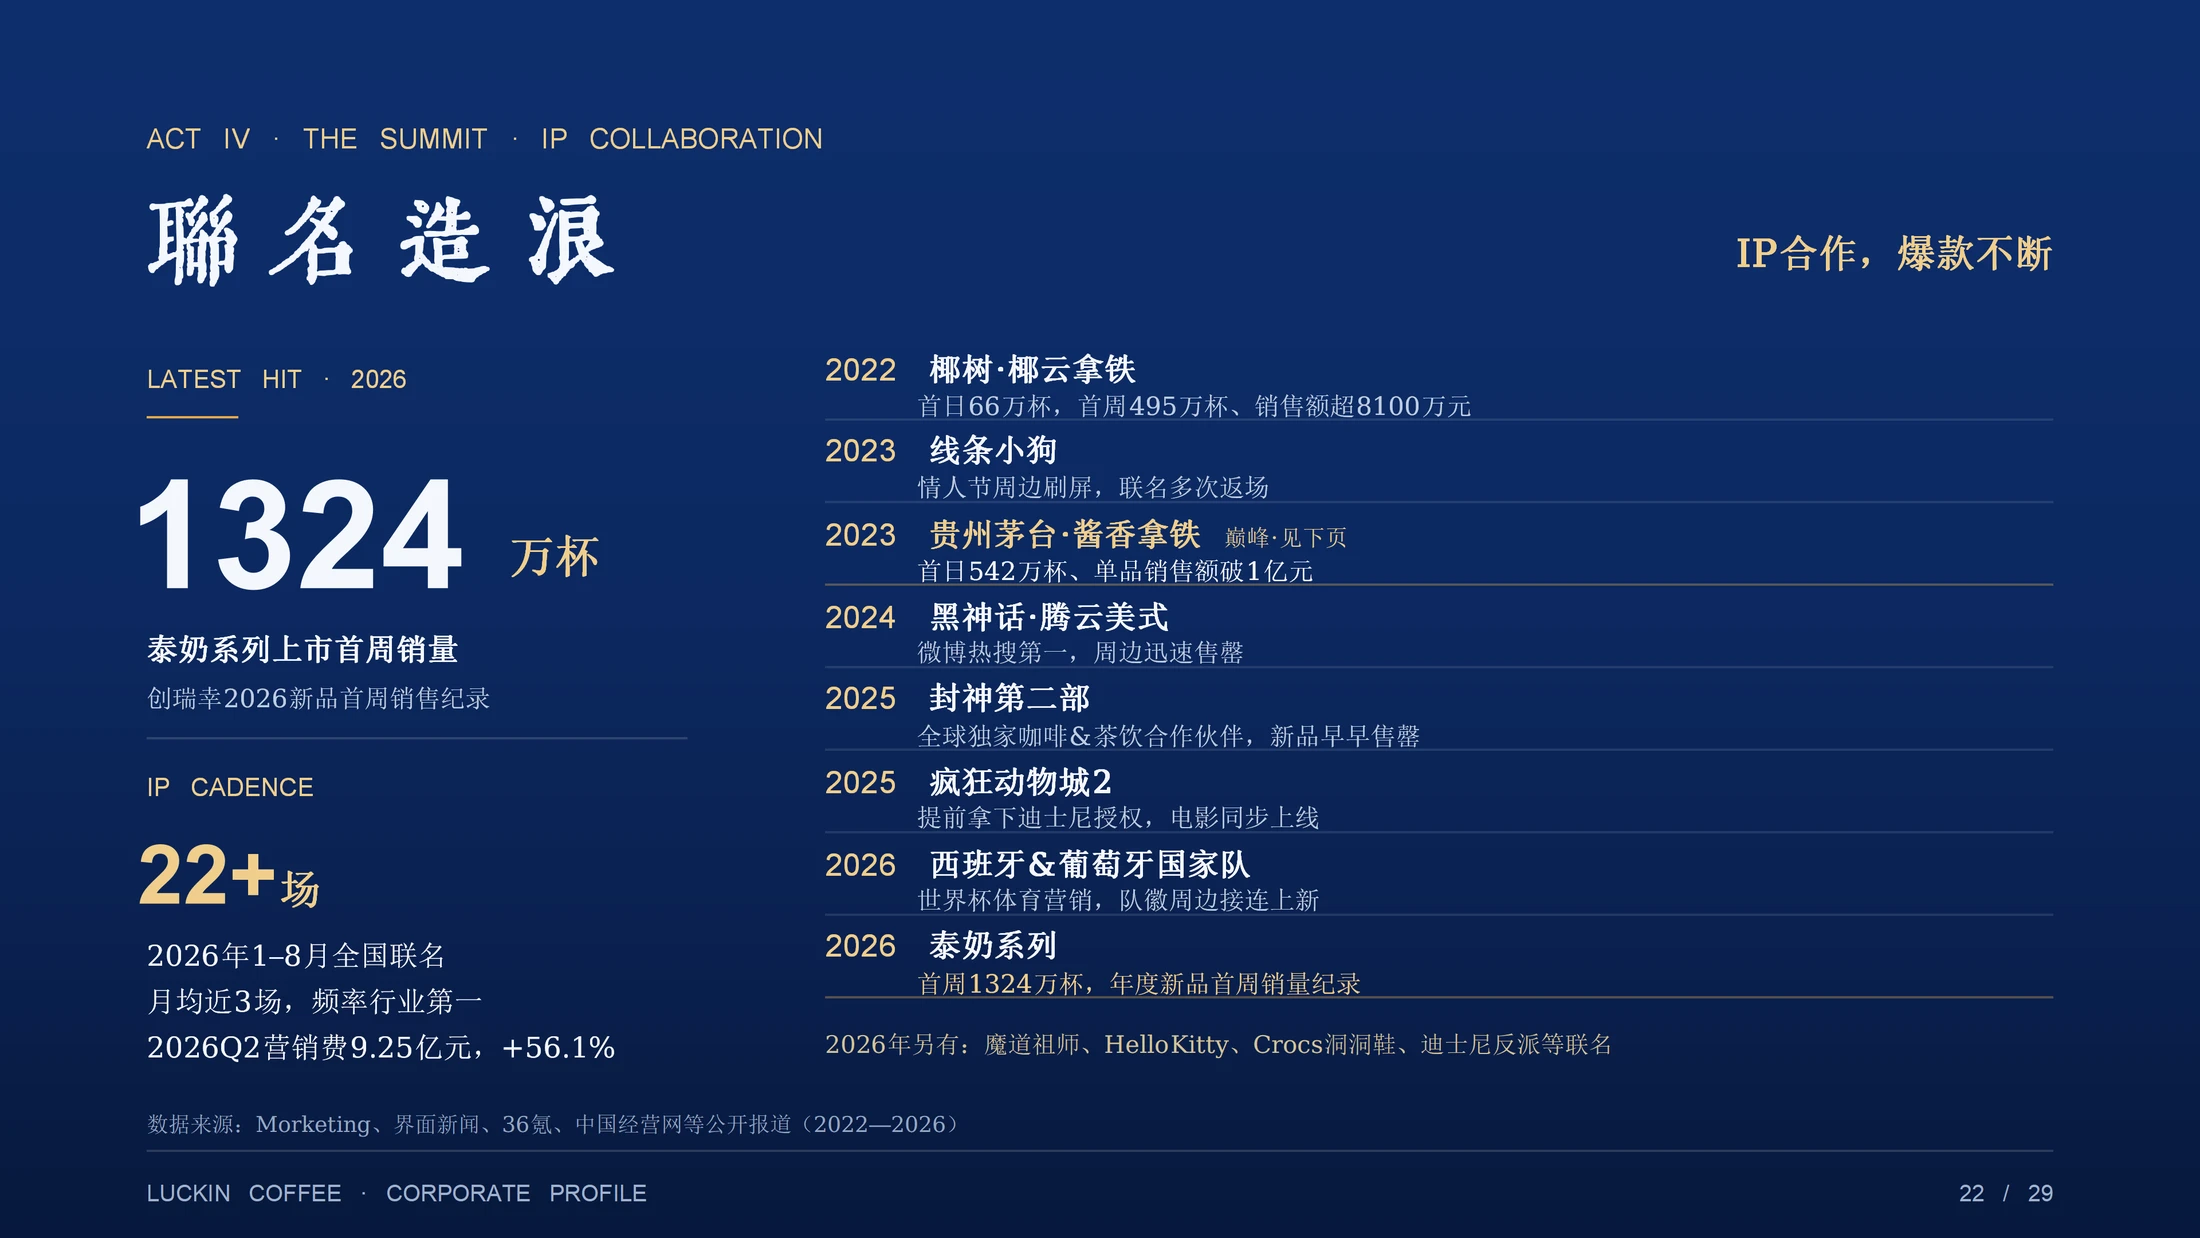Click the header text 'ACT IV · THE SUMMIT · IP COLLABORATION'
The height and width of the screenshot is (1238, 2200).
click(484, 139)
